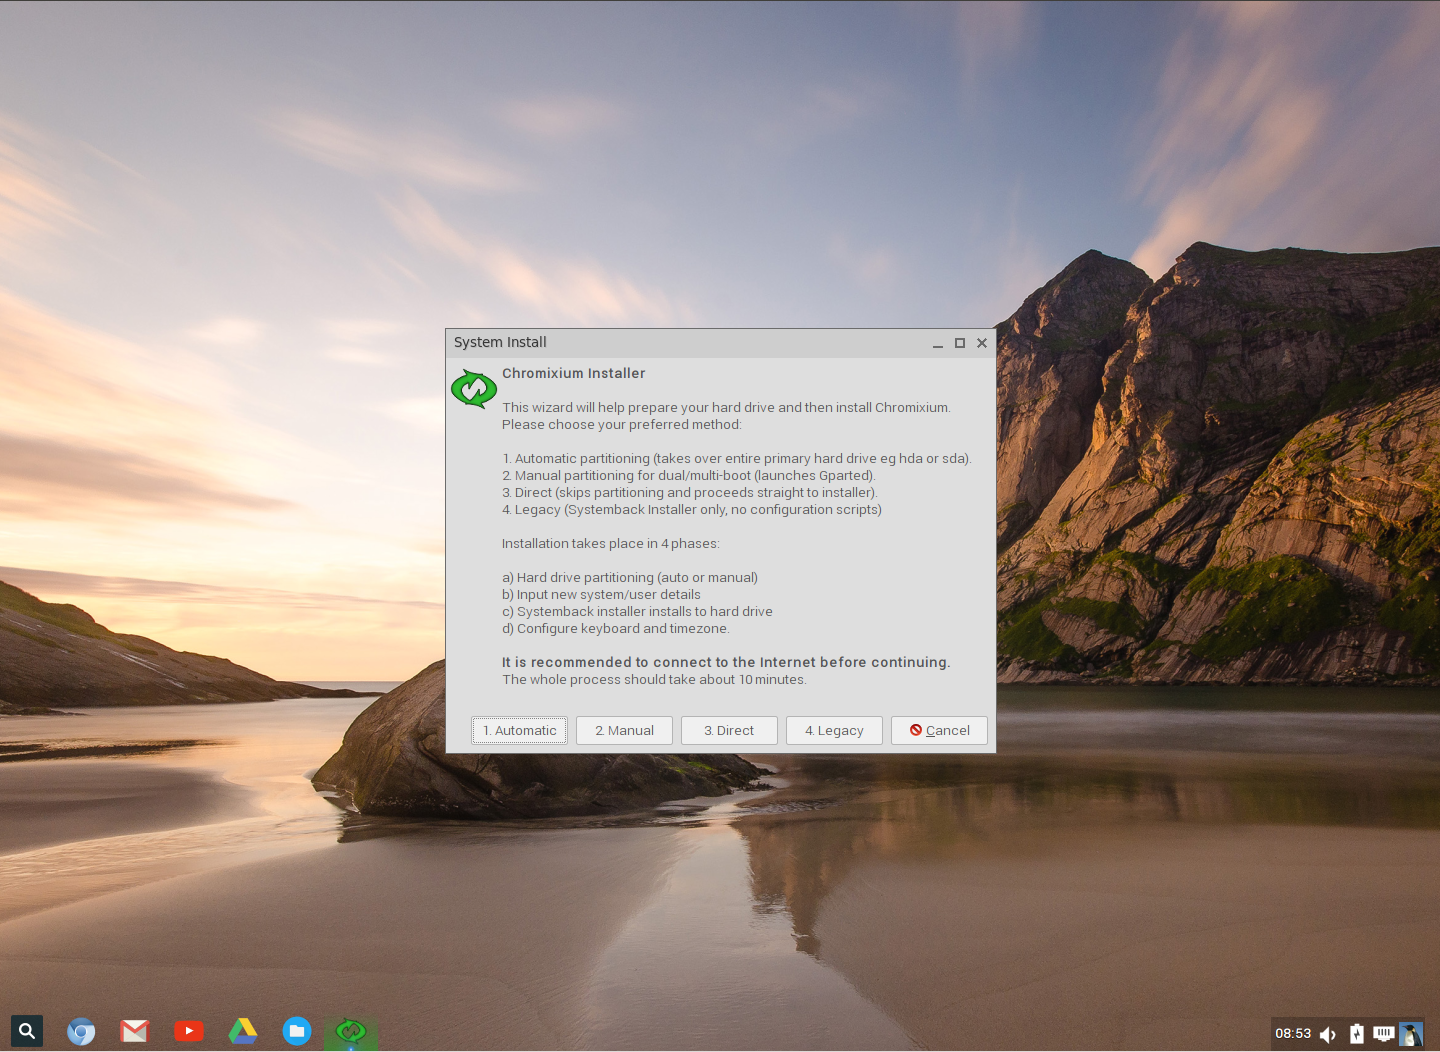Screen dimensions: 1440x1052
Task: Click the 'Legacy (Systemback Installer only' line
Action: click(x=692, y=510)
